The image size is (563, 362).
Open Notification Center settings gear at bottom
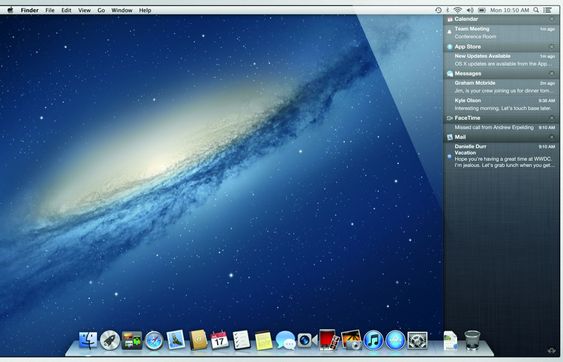552,350
